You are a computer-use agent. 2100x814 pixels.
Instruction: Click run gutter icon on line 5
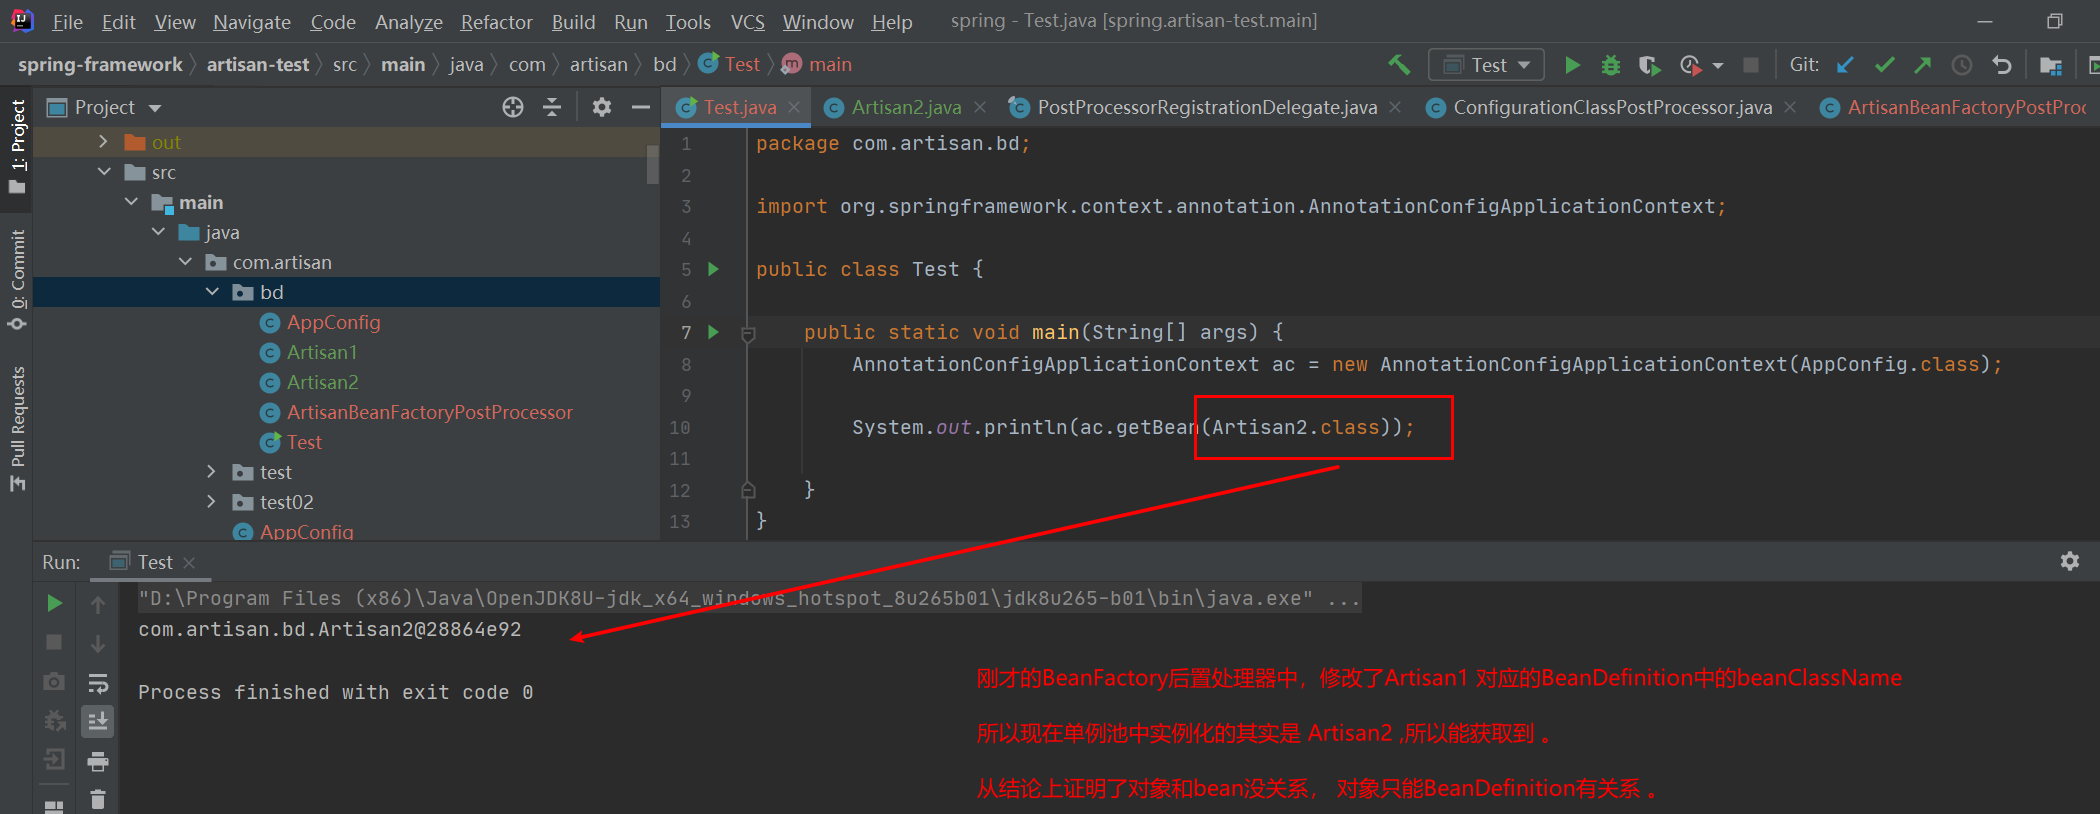pyautogui.click(x=713, y=269)
